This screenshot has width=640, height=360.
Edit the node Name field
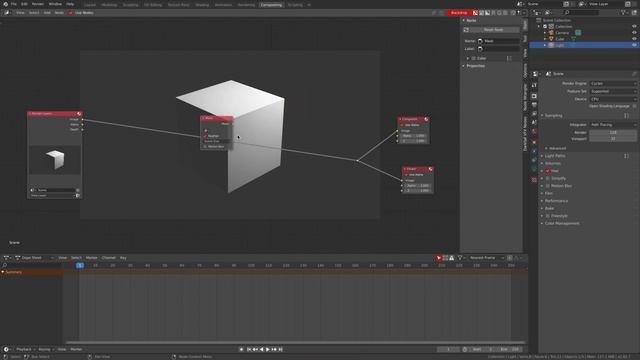coord(499,41)
